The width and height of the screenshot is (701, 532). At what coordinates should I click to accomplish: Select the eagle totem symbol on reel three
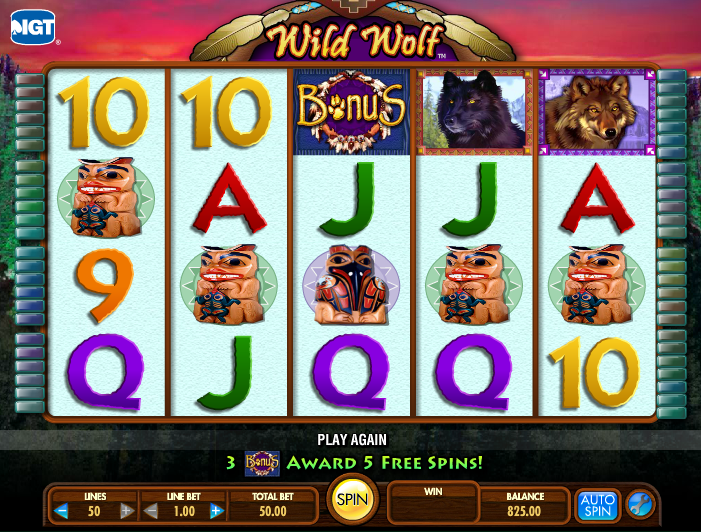tap(351, 285)
